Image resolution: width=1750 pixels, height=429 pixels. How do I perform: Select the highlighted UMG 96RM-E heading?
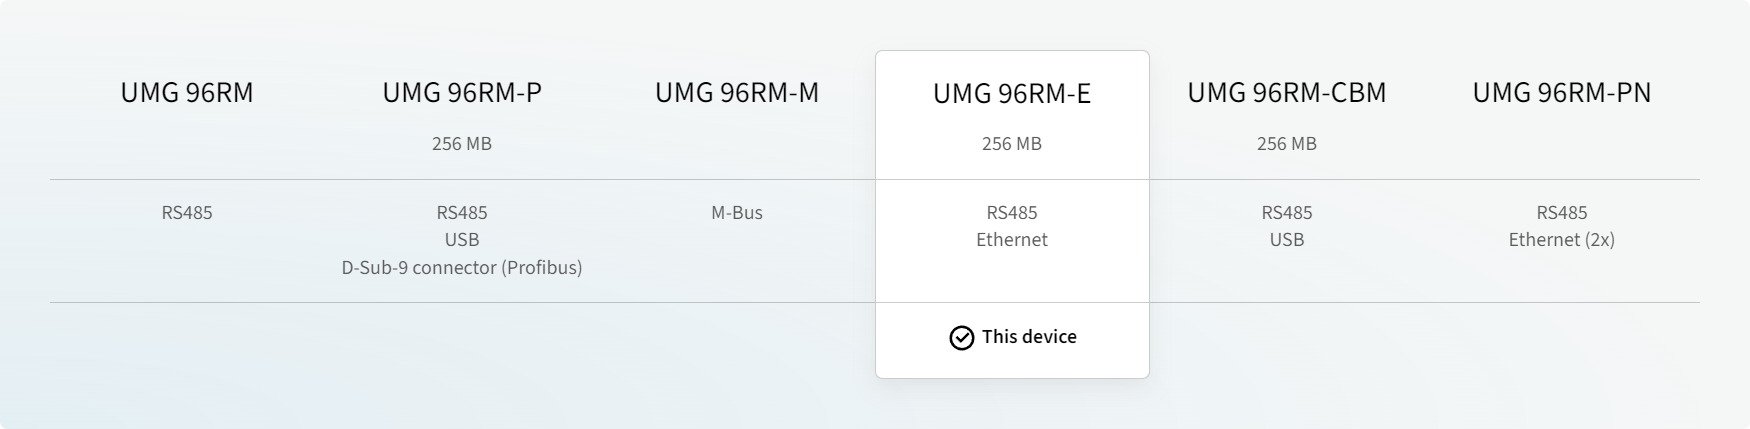tap(1012, 94)
